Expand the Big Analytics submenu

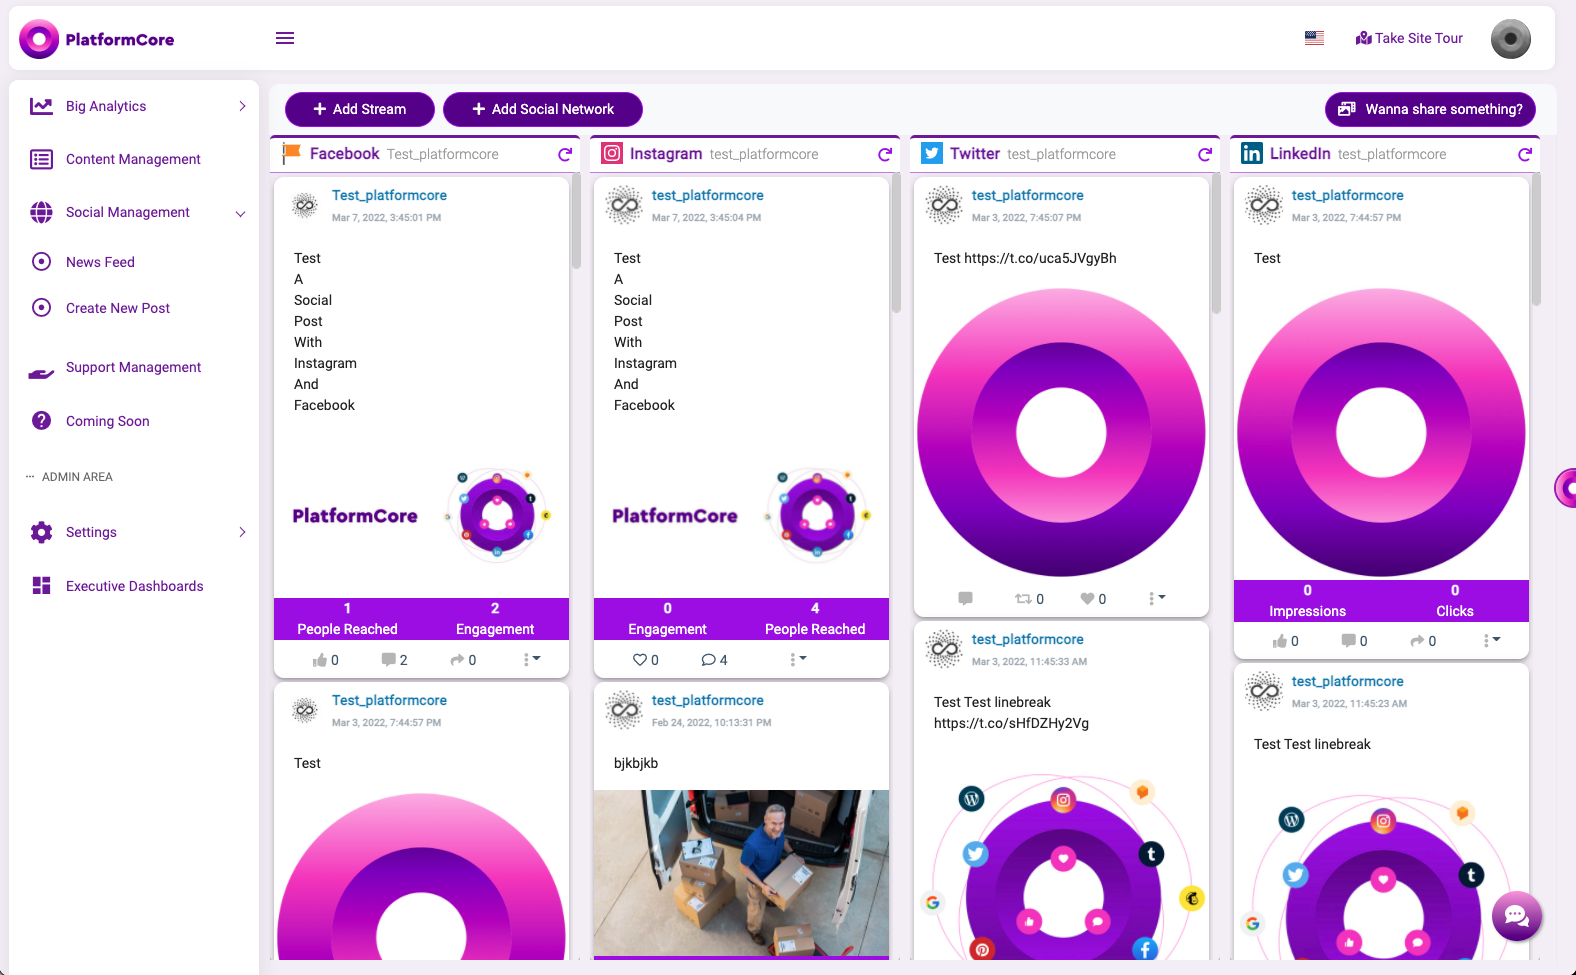(x=242, y=106)
